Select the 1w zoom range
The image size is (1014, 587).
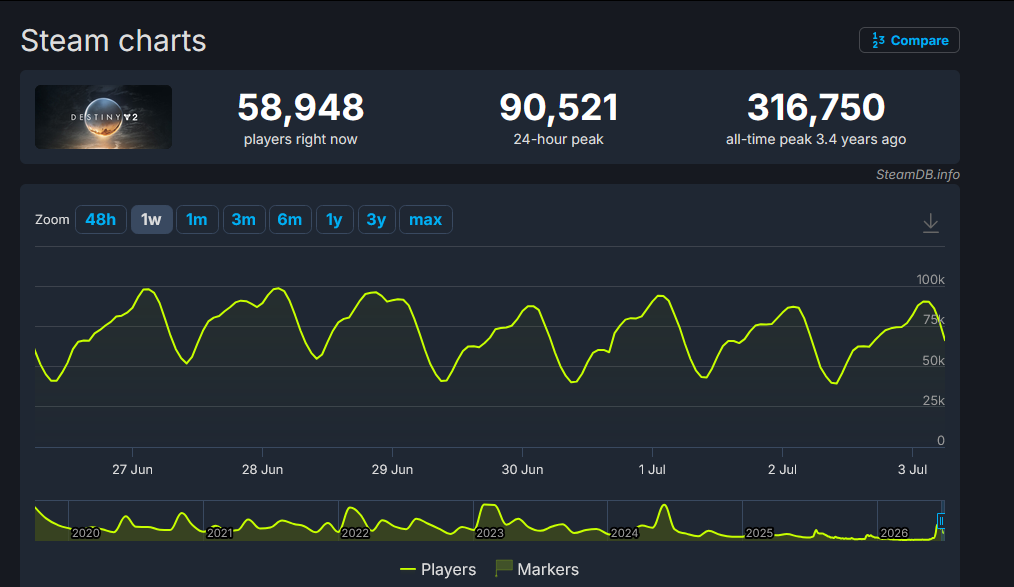[151, 220]
